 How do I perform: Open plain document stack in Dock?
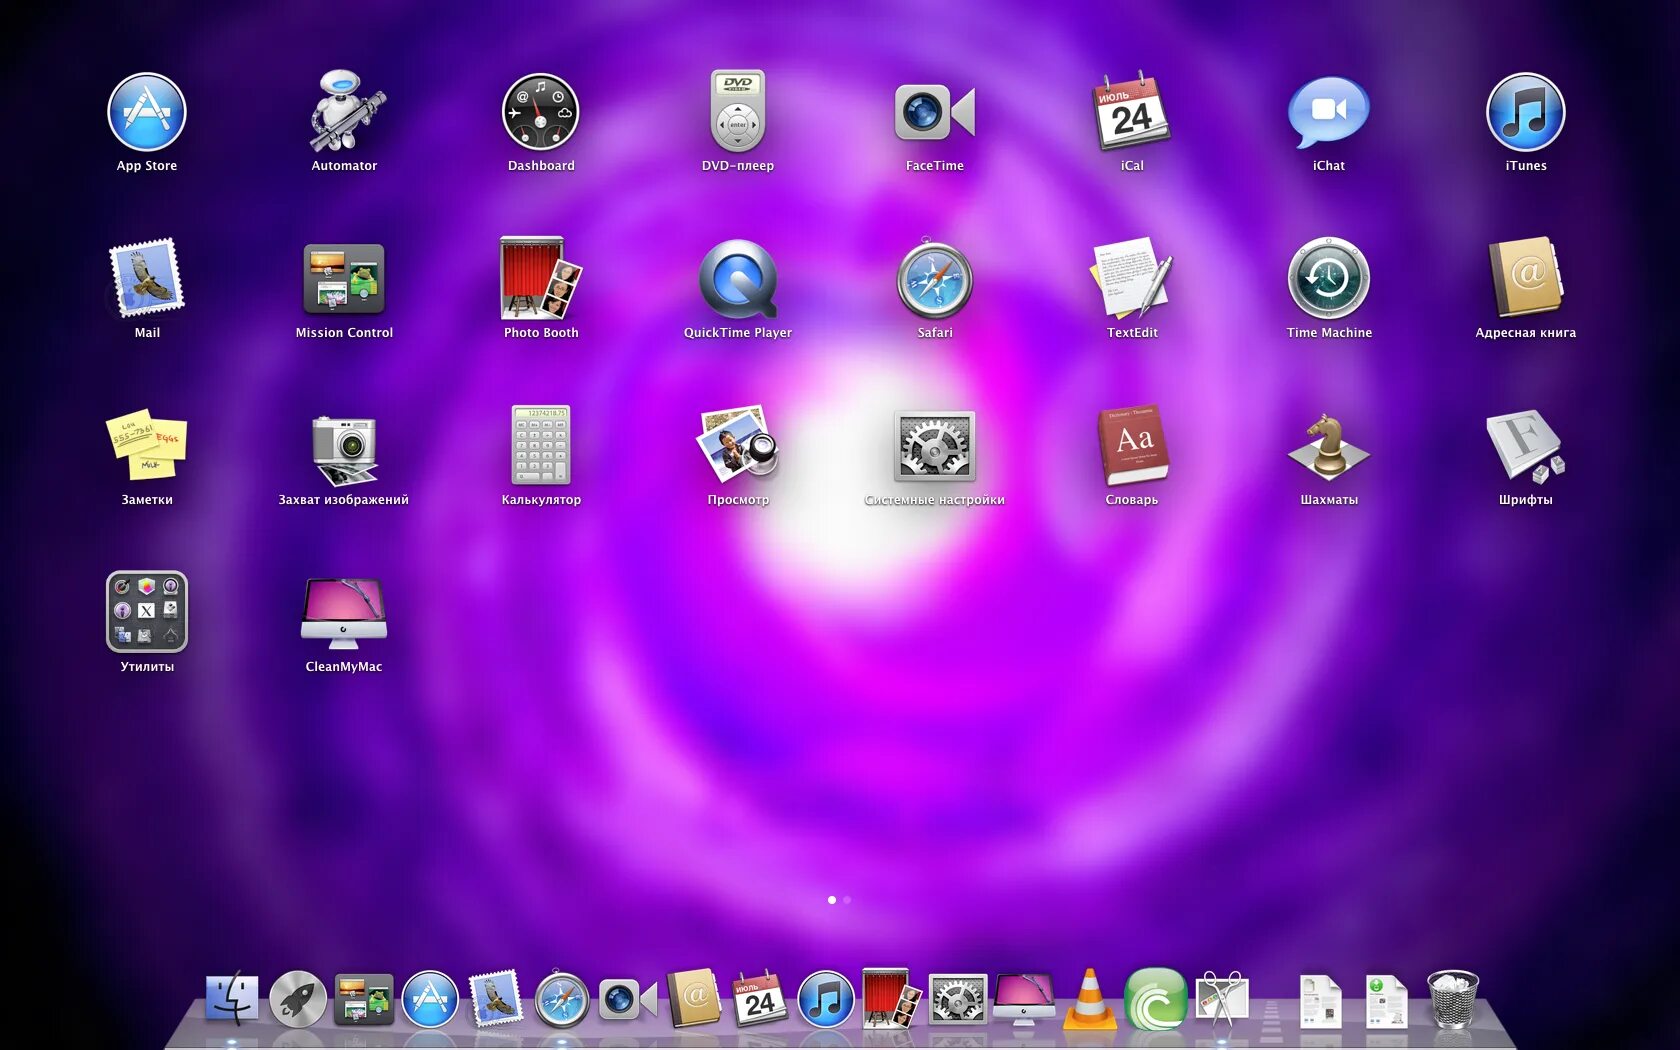tap(1321, 1001)
